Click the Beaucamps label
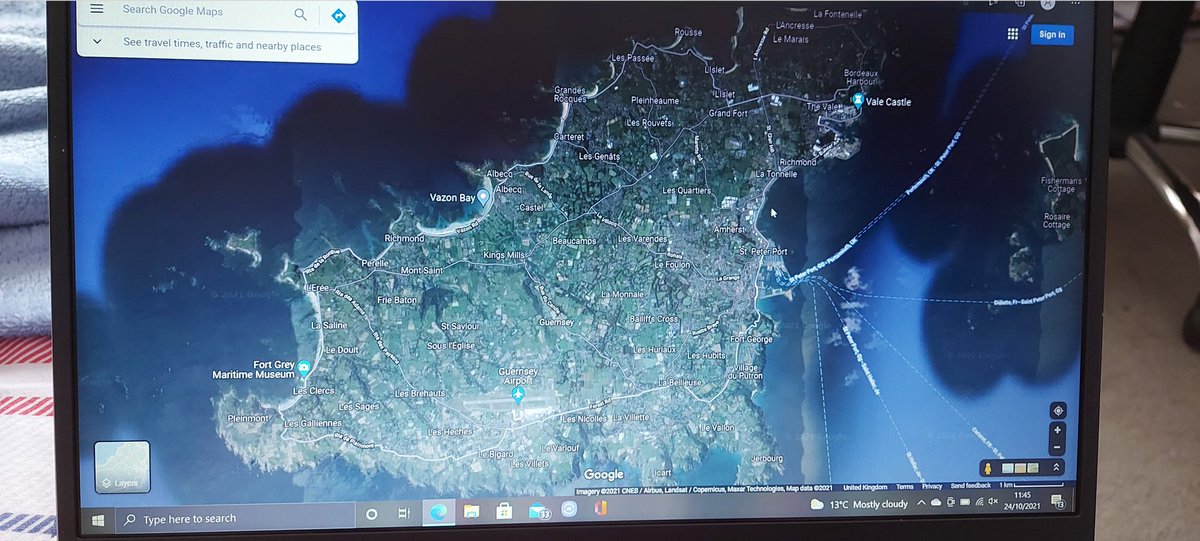 (574, 241)
